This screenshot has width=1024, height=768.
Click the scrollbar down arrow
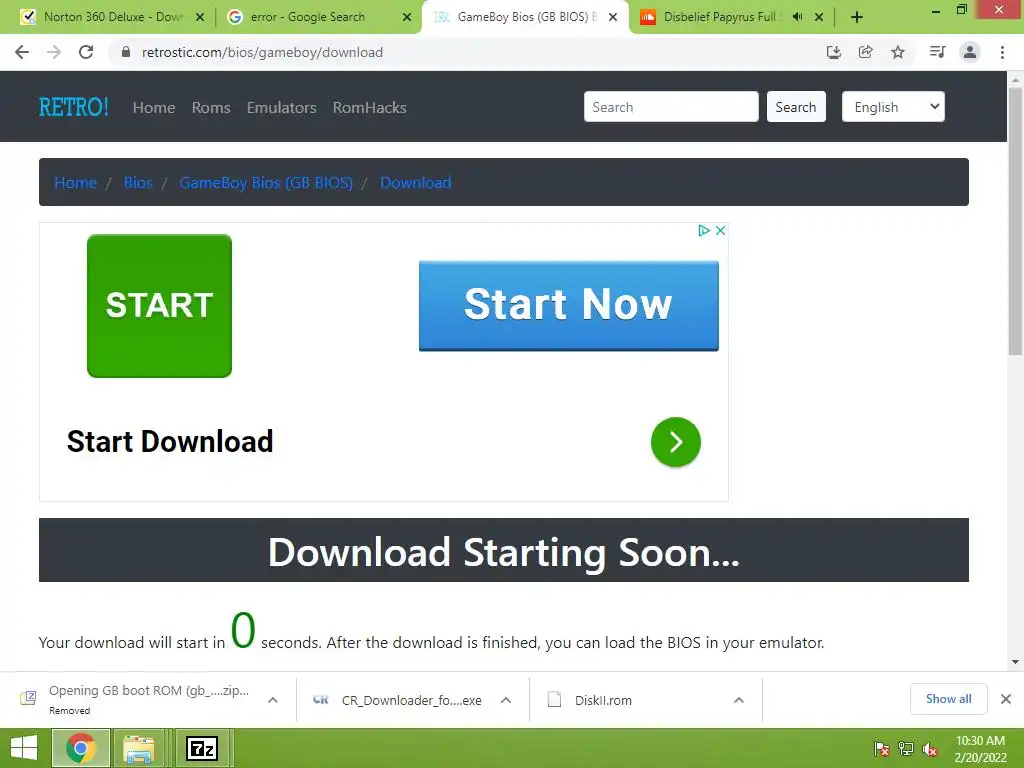pos(1015,662)
